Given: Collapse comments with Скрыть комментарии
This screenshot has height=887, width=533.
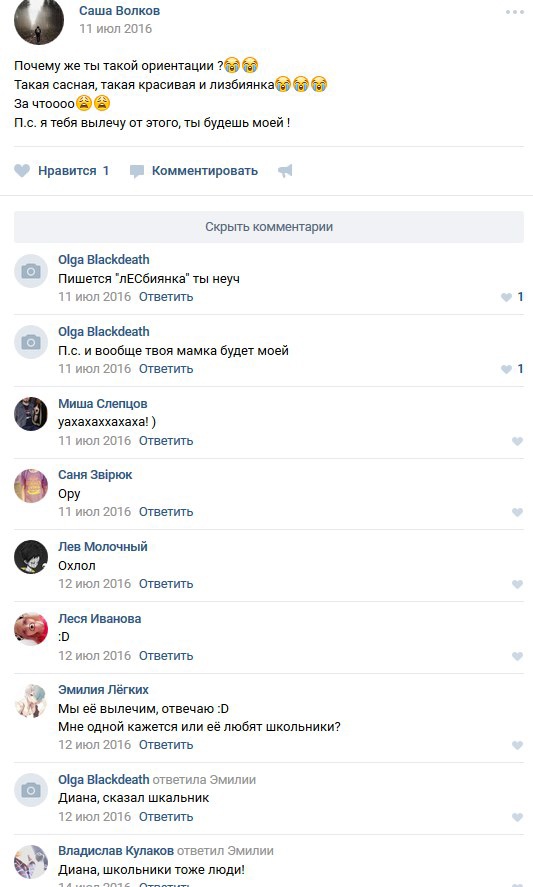Looking at the screenshot, I should (x=269, y=227).
